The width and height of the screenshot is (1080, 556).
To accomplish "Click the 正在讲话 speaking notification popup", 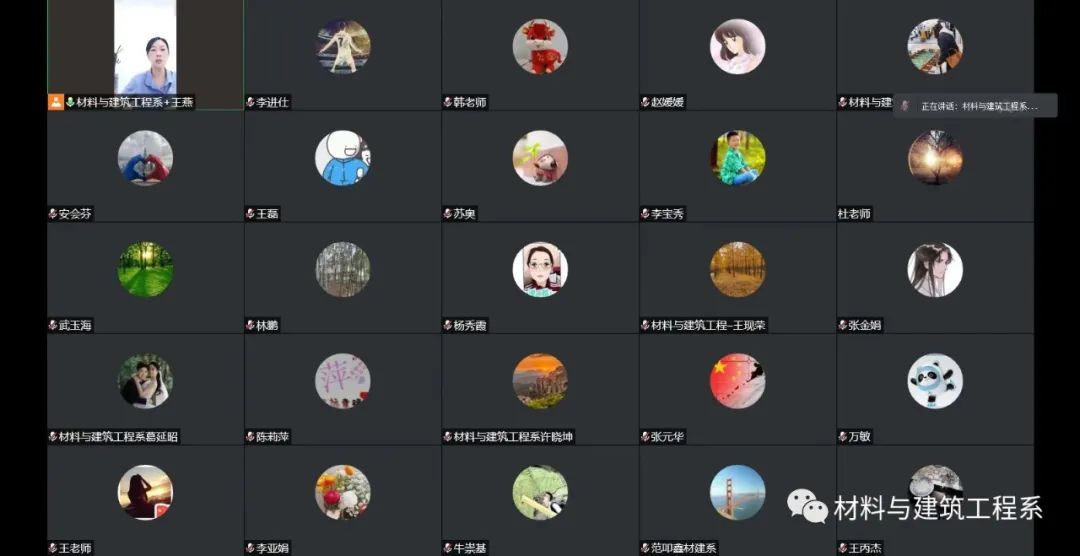I will coord(975,106).
